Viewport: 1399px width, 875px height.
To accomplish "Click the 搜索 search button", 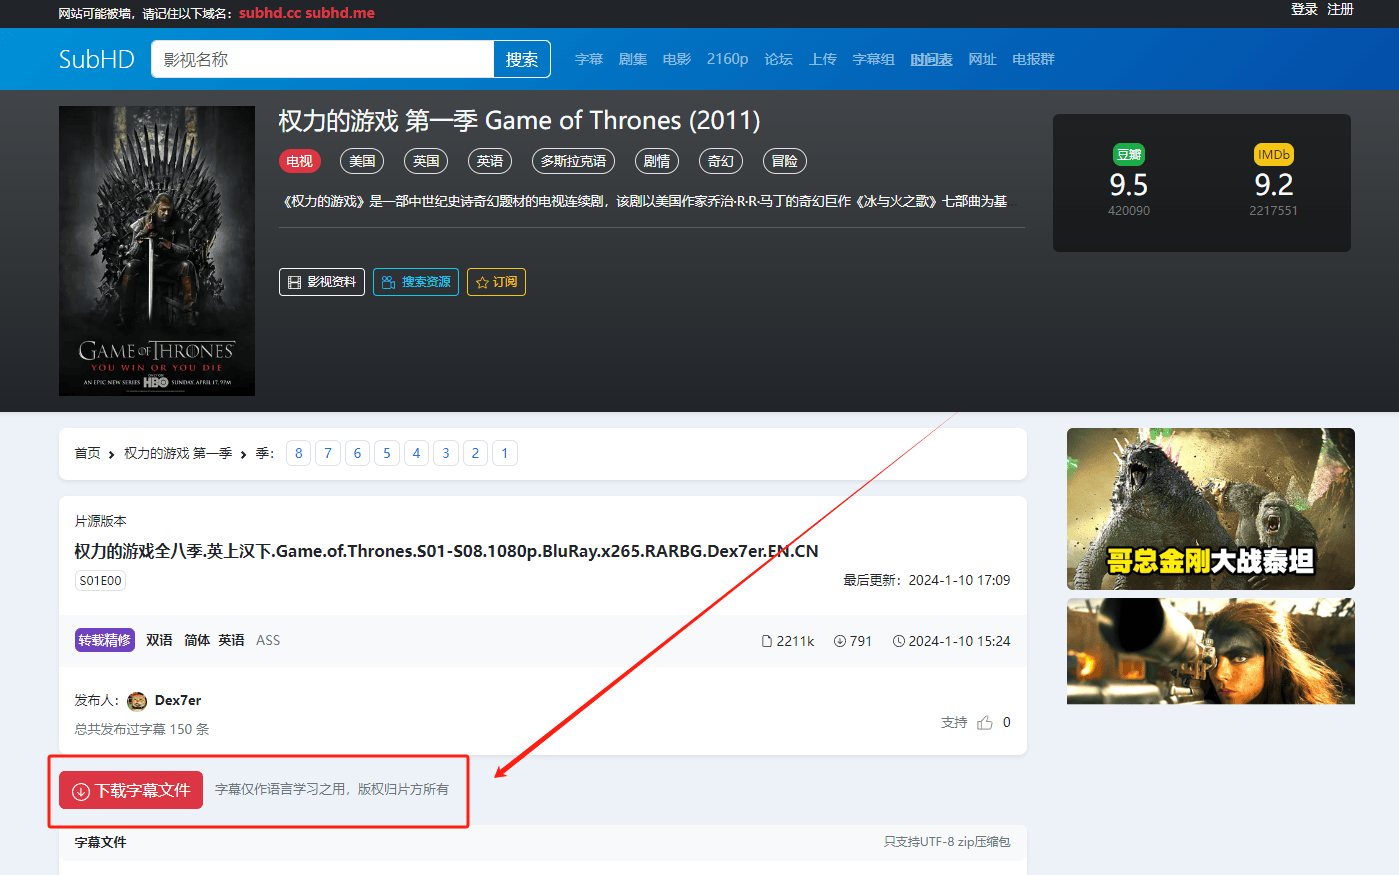I will (521, 59).
